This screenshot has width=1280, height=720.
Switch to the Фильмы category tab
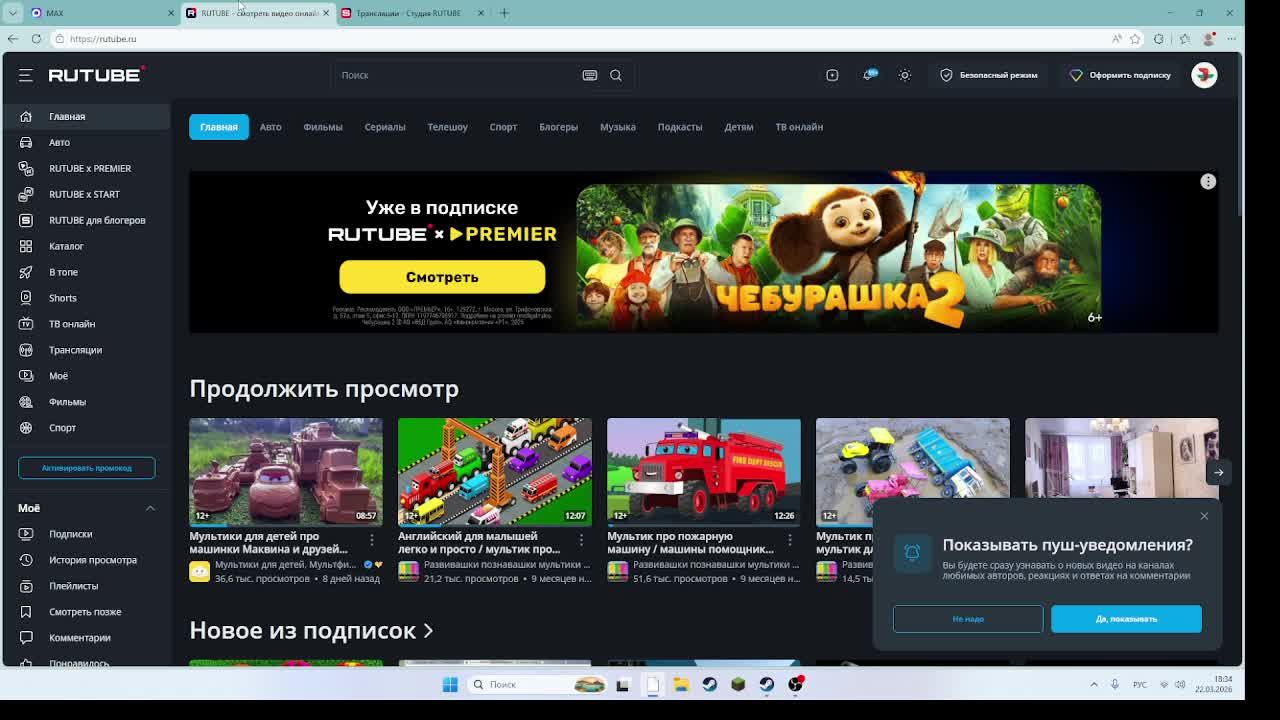point(323,127)
